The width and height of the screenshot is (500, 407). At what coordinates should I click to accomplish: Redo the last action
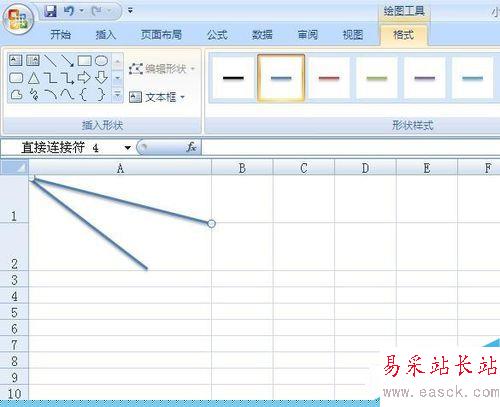coord(97,11)
